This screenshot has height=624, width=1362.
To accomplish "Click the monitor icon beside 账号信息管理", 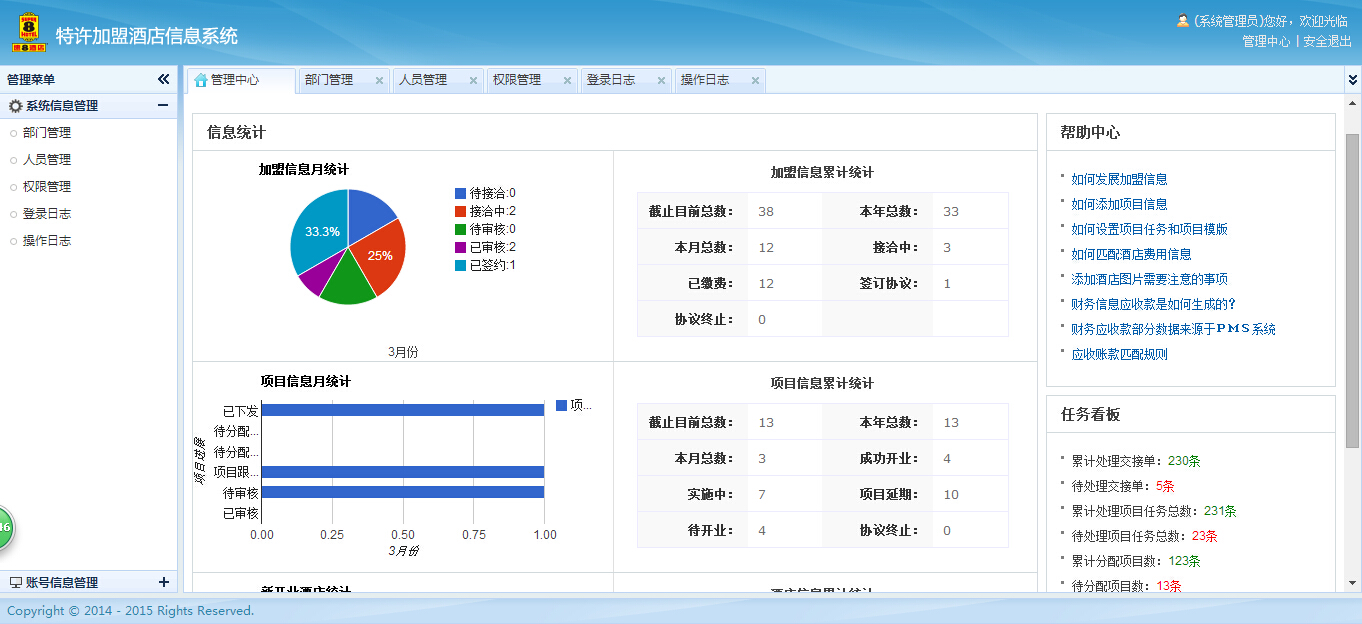I will [x=16, y=582].
